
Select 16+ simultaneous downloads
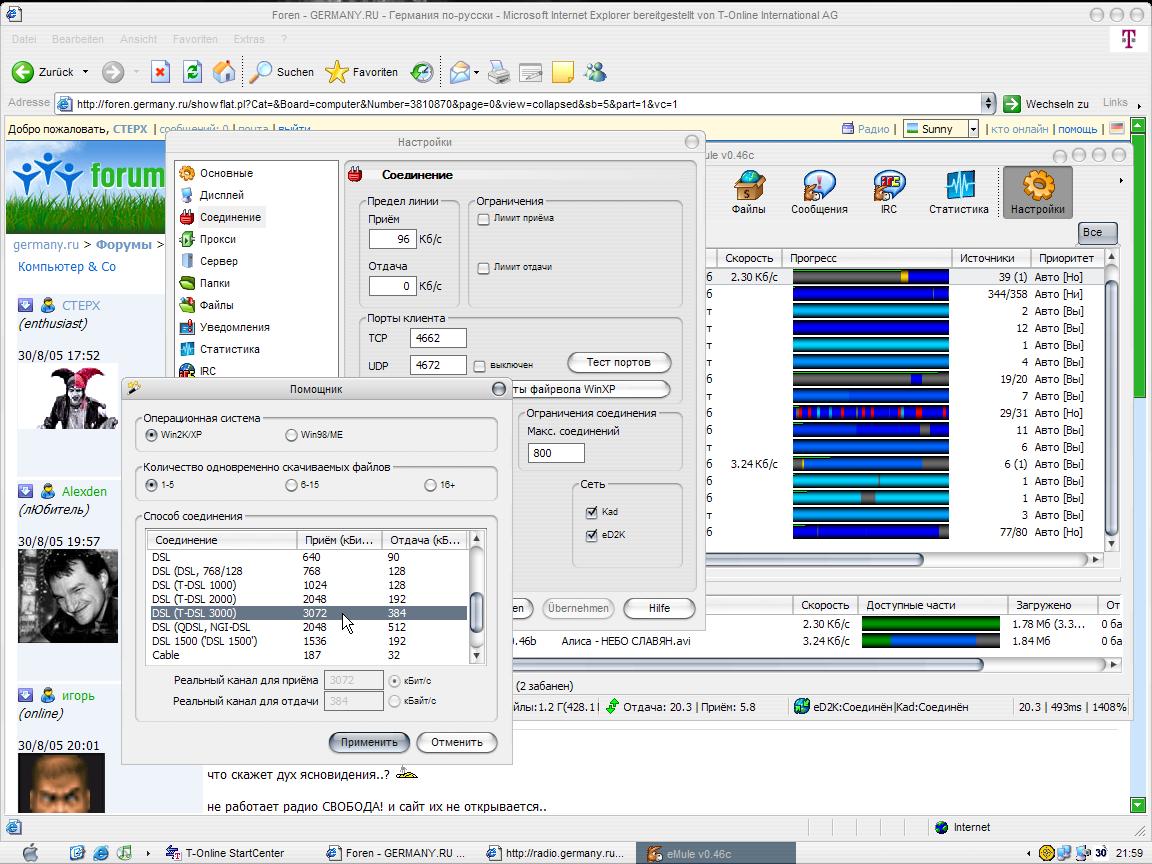tap(431, 485)
